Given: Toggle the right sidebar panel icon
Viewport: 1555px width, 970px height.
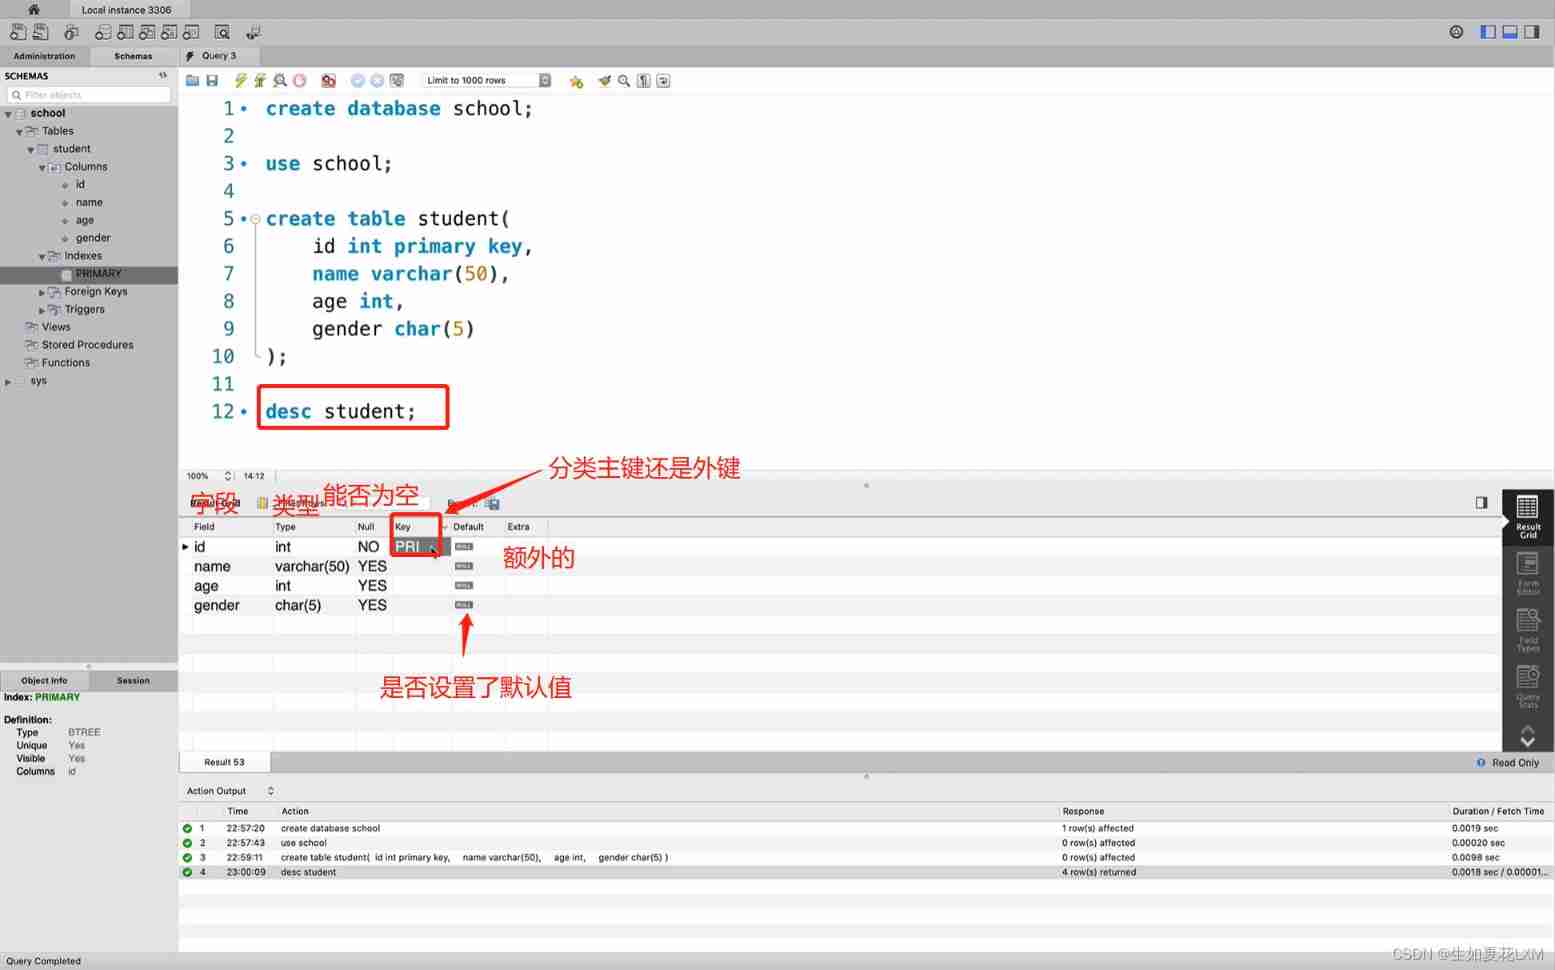Looking at the screenshot, I should click(1532, 32).
